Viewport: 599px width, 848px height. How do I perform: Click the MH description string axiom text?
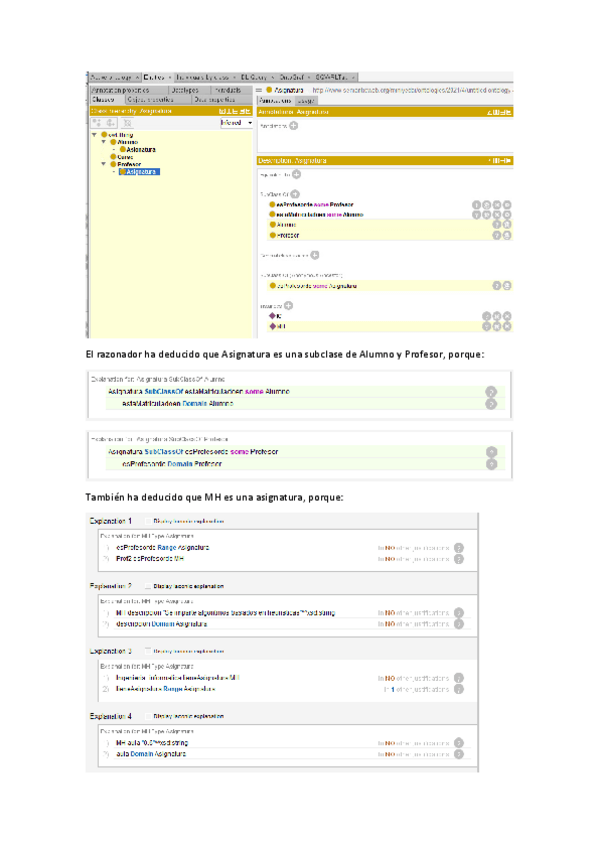[x=225, y=613]
